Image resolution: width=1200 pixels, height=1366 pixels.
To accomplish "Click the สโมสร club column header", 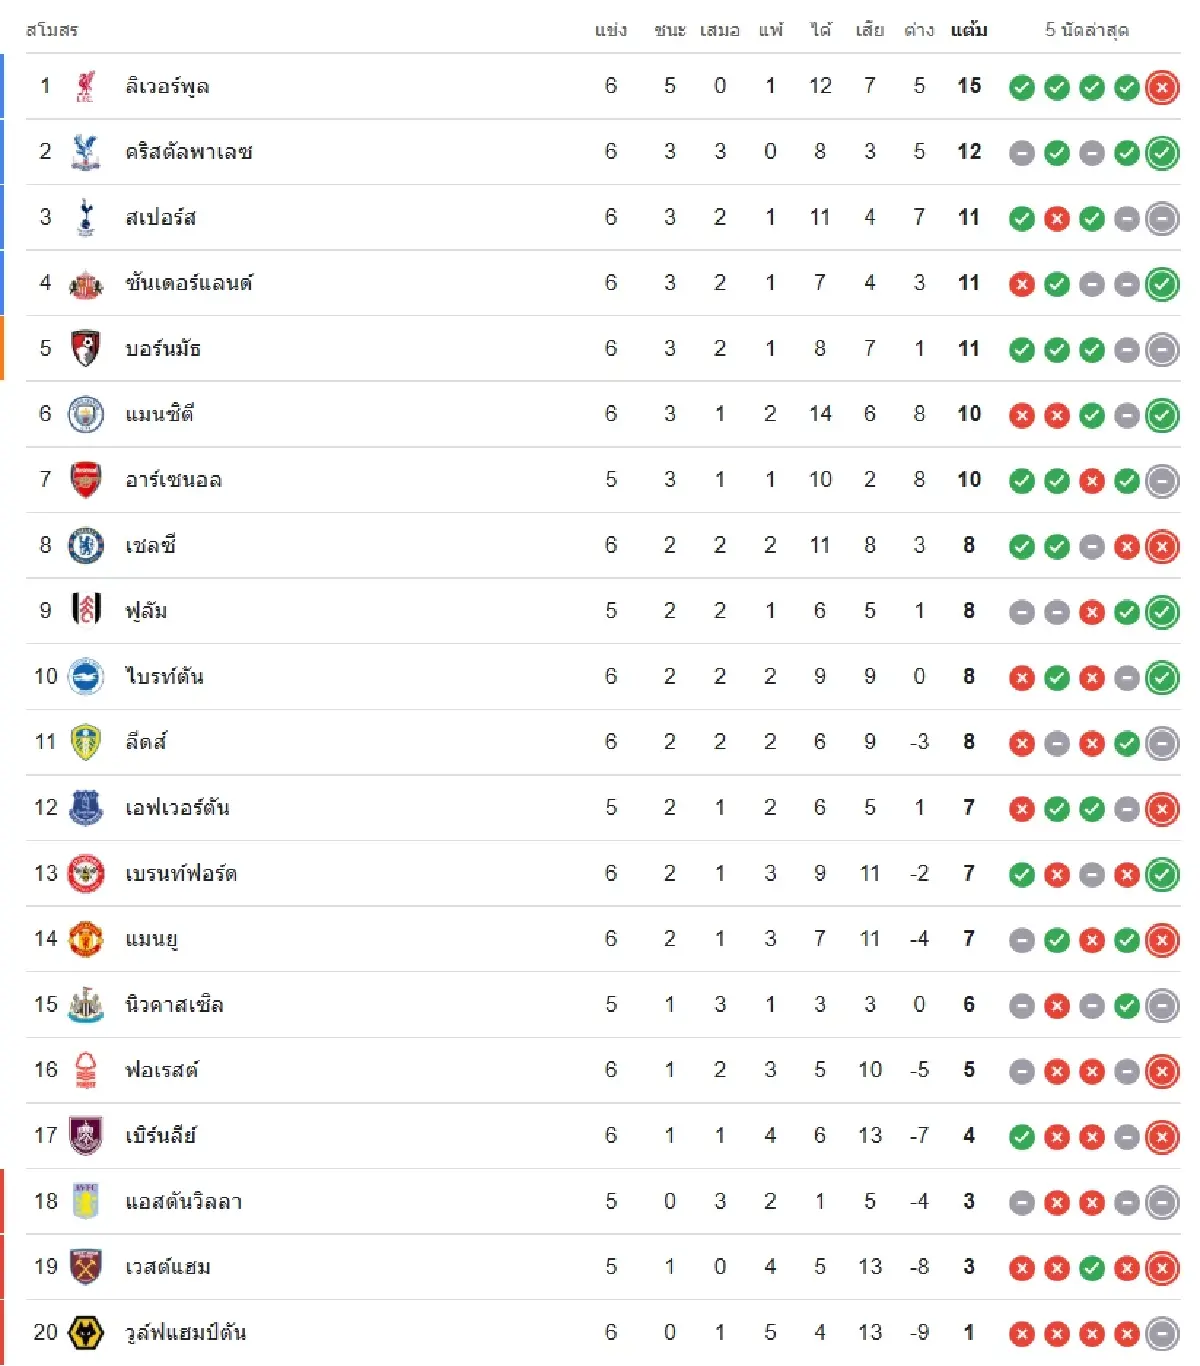I will (x=52, y=30).
